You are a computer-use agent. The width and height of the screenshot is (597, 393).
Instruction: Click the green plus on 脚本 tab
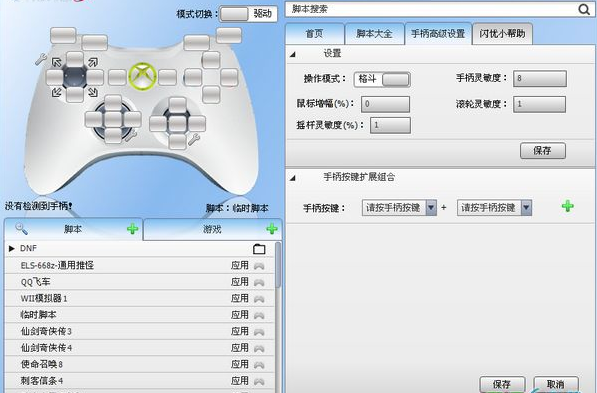(x=132, y=229)
